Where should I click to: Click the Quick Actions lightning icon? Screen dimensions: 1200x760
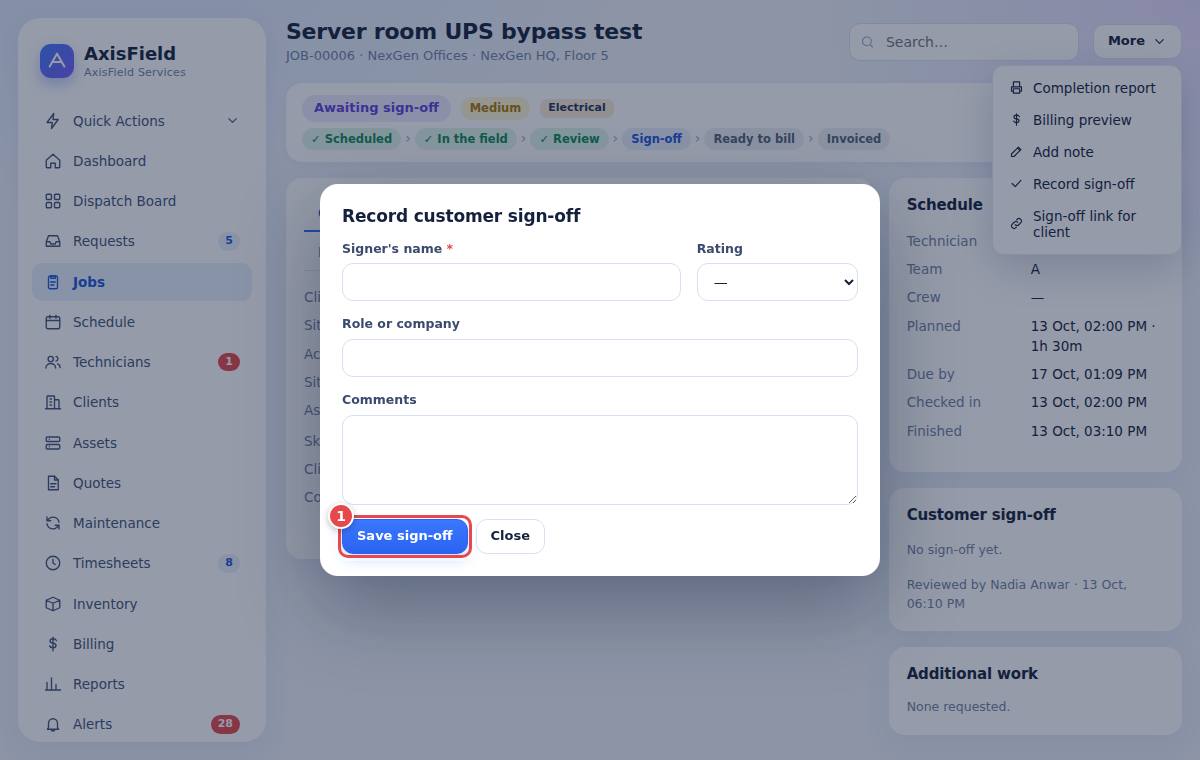click(53, 121)
